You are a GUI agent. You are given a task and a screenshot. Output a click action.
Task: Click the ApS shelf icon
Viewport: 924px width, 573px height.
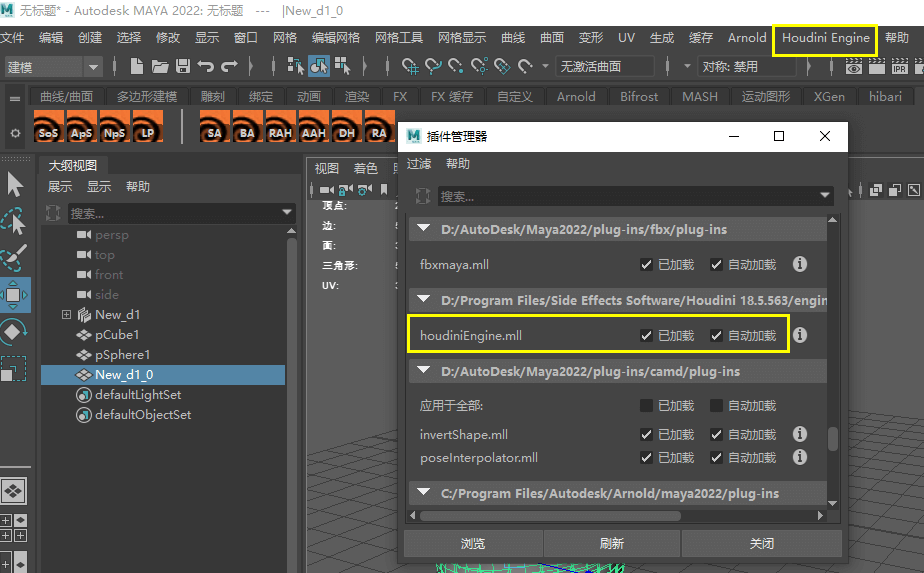(x=81, y=126)
